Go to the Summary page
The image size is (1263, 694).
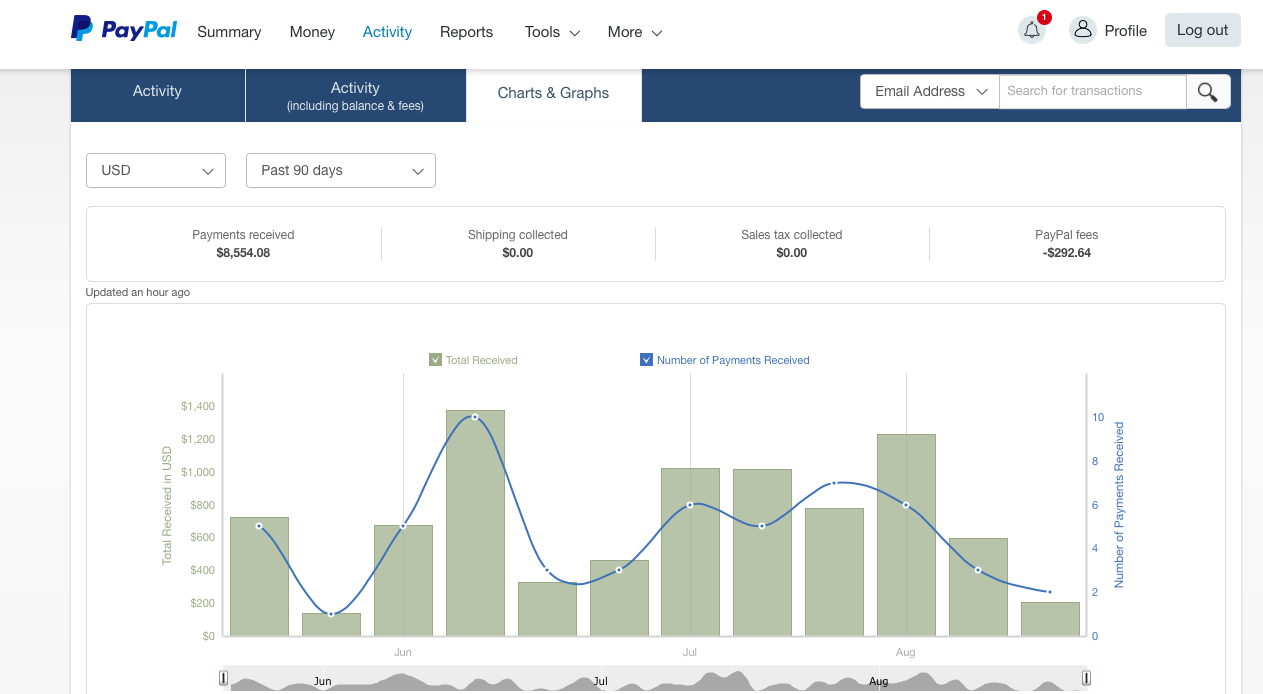coord(229,32)
